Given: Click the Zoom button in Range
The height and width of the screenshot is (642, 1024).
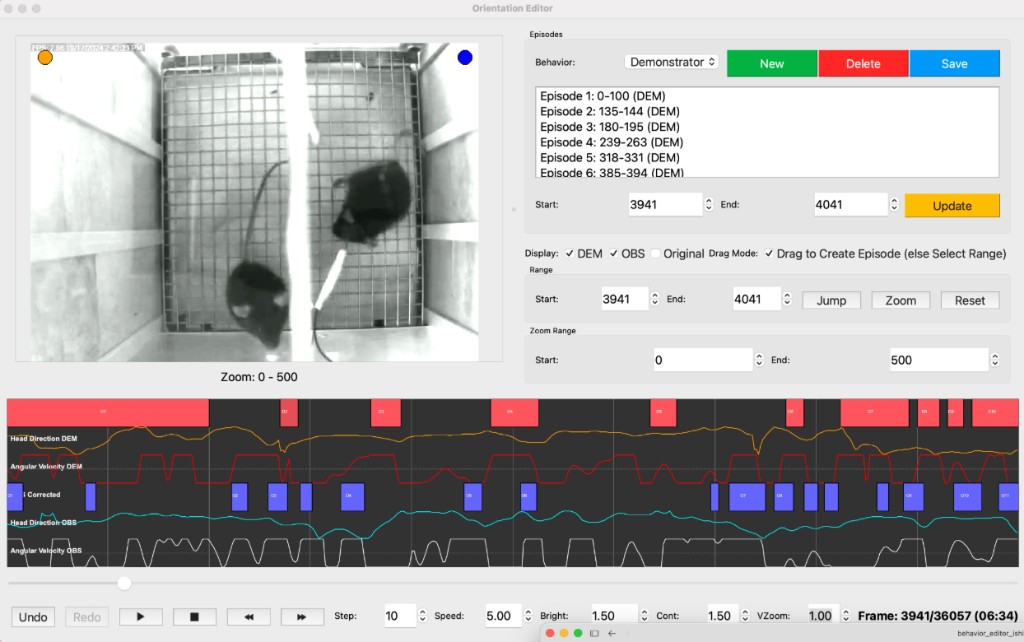Looking at the screenshot, I should pyautogui.click(x=901, y=300).
